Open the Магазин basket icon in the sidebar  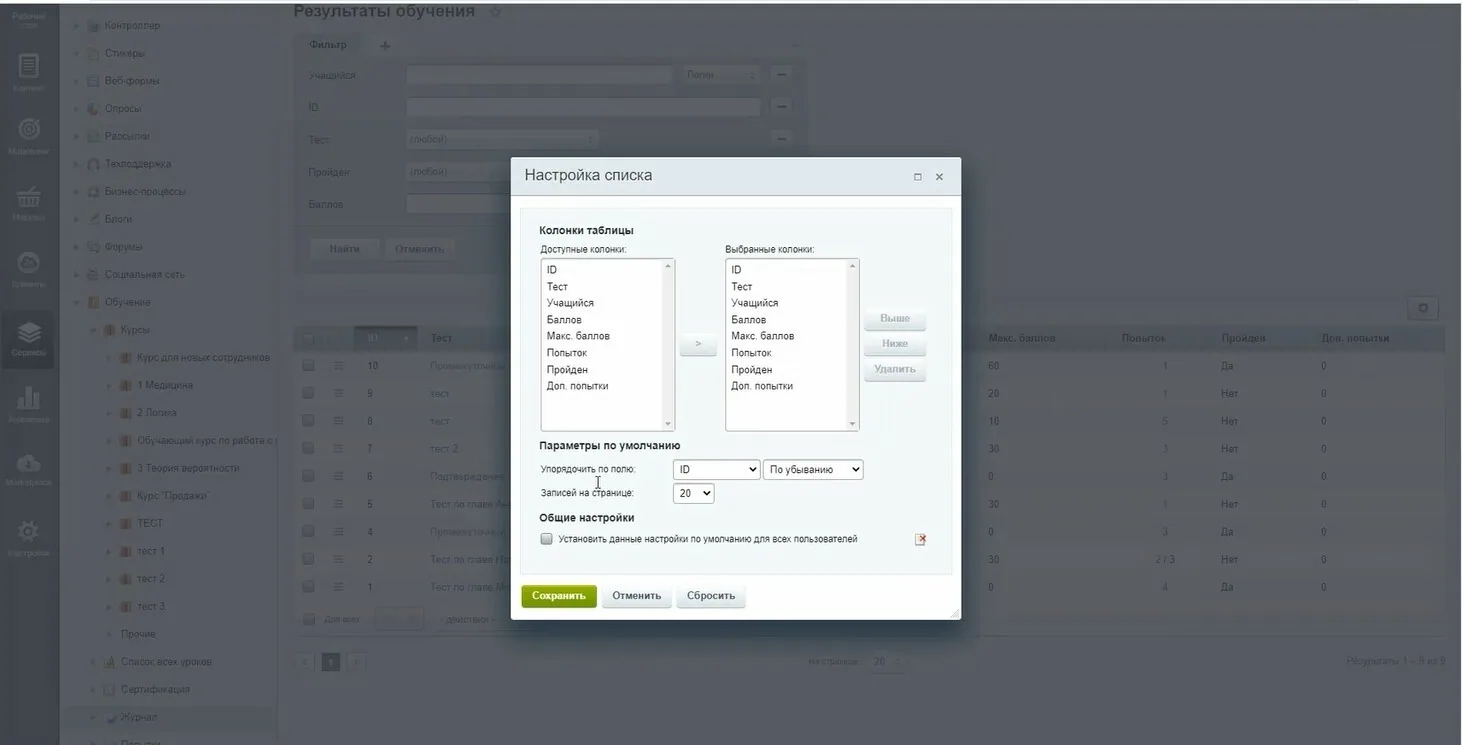[29, 203]
